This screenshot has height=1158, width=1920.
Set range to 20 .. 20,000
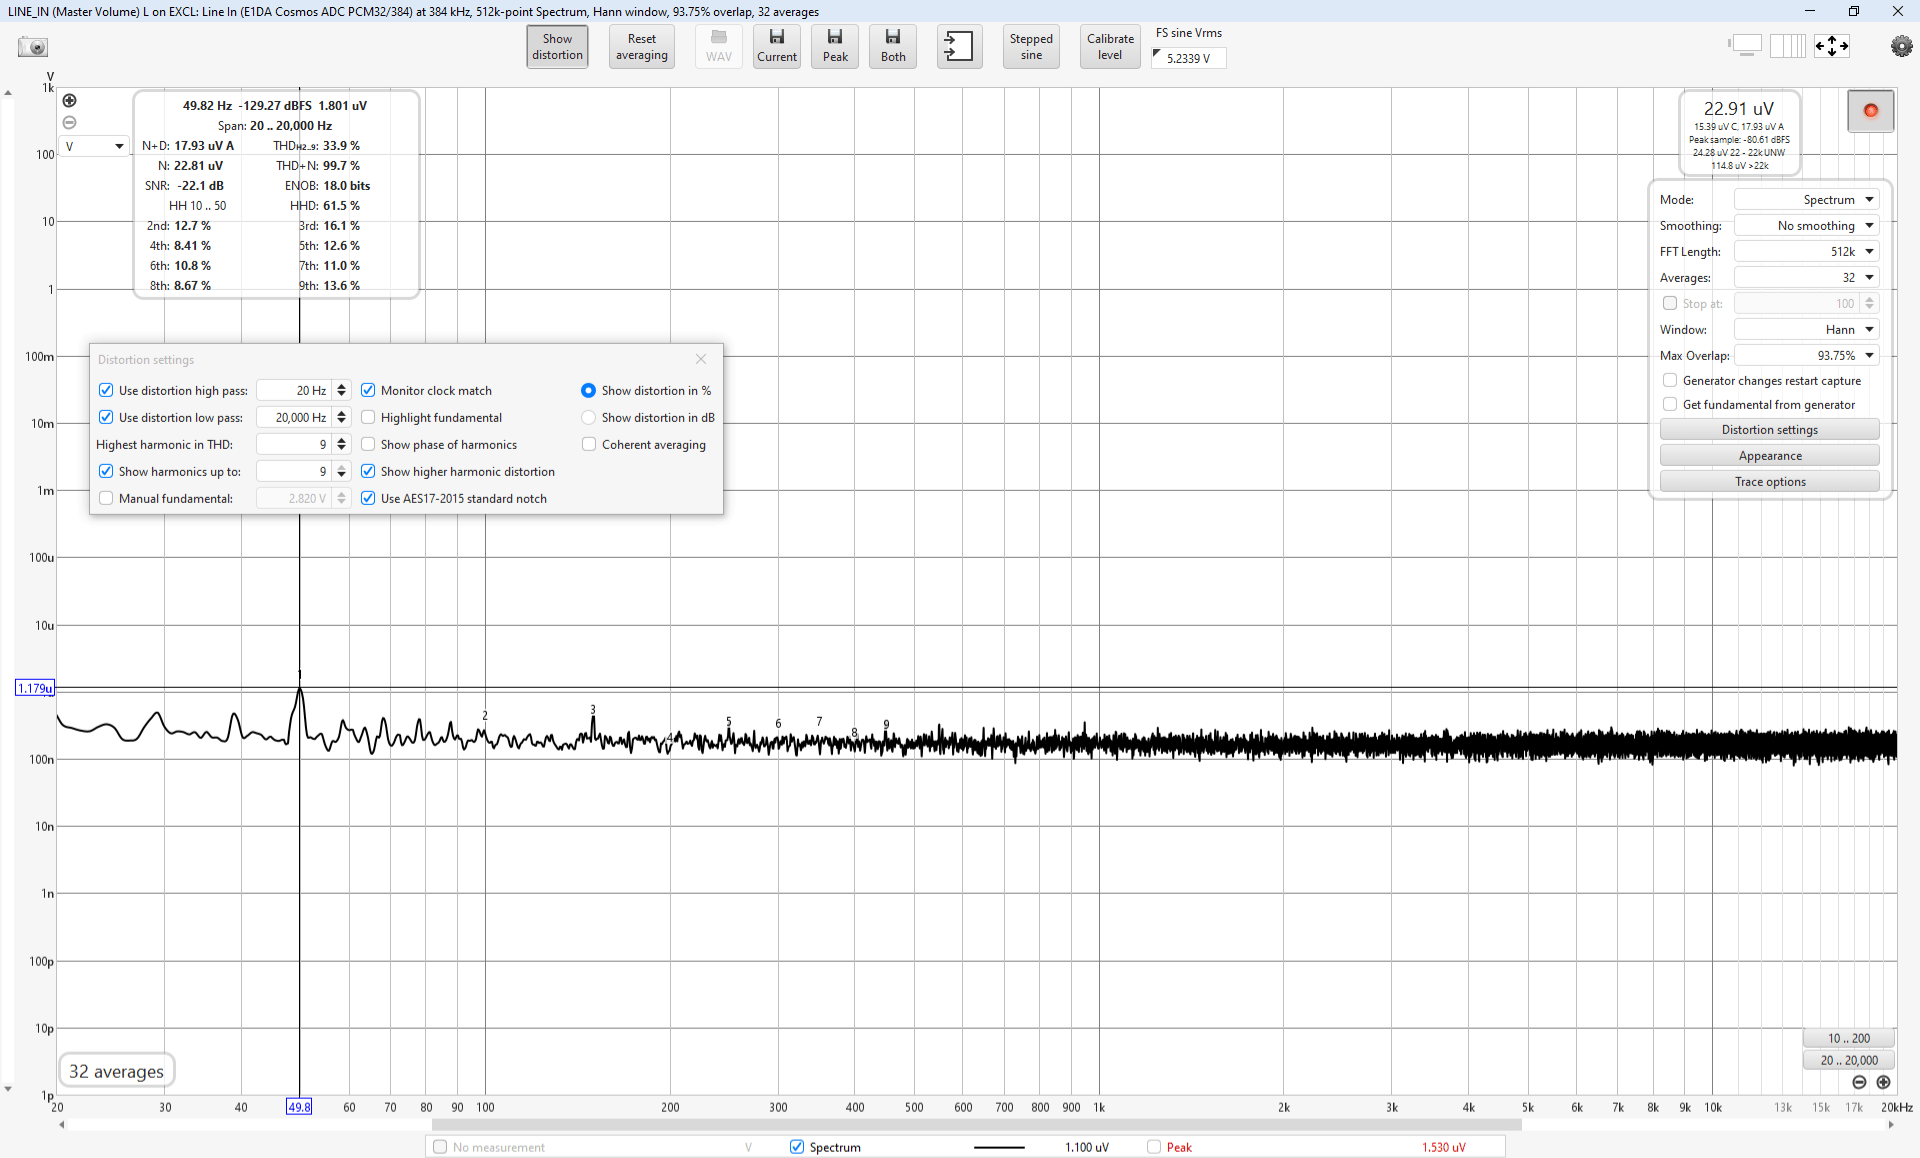(x=1848, y=1061)
